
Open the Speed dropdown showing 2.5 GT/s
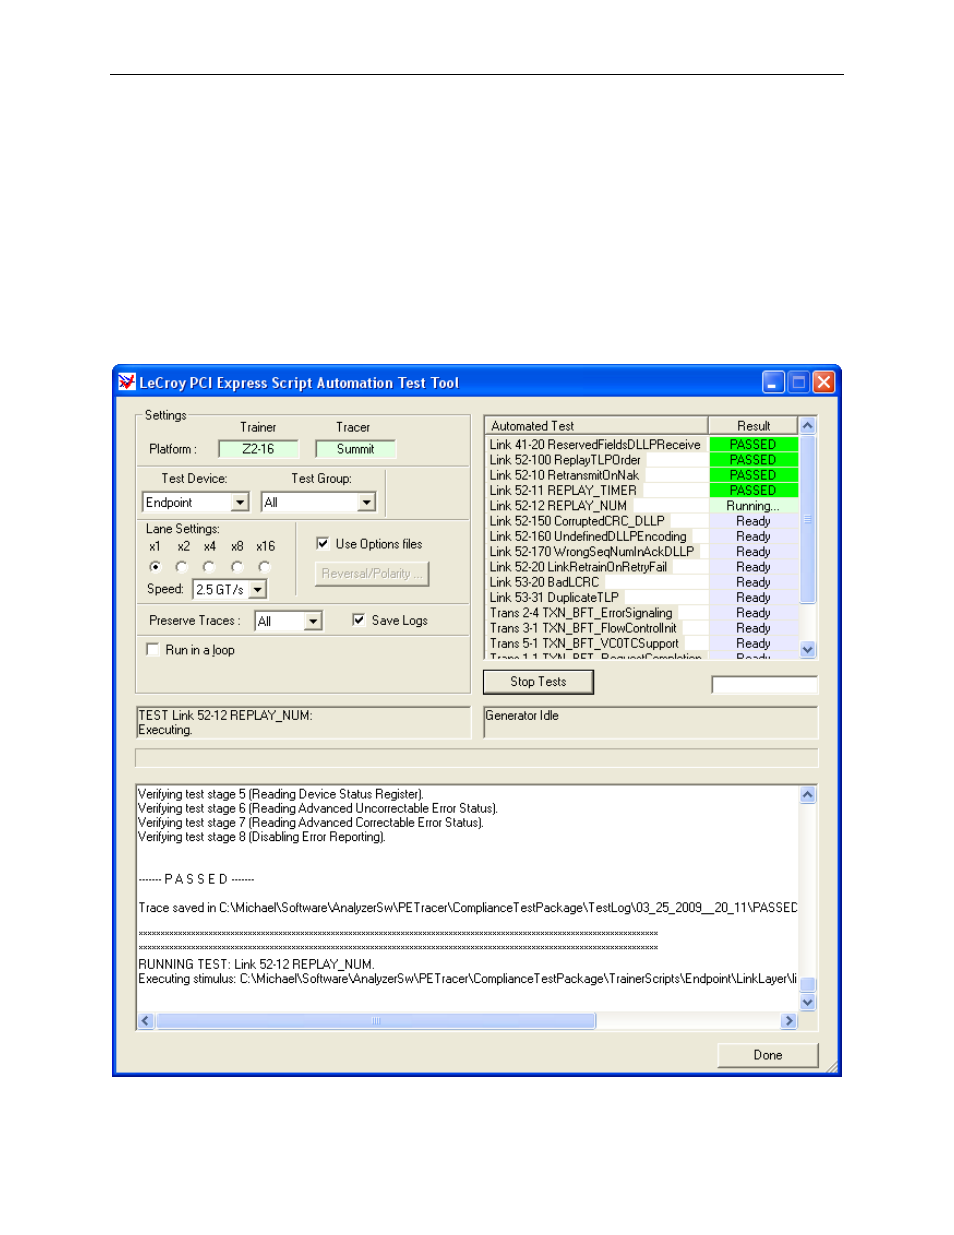point(257,589)
